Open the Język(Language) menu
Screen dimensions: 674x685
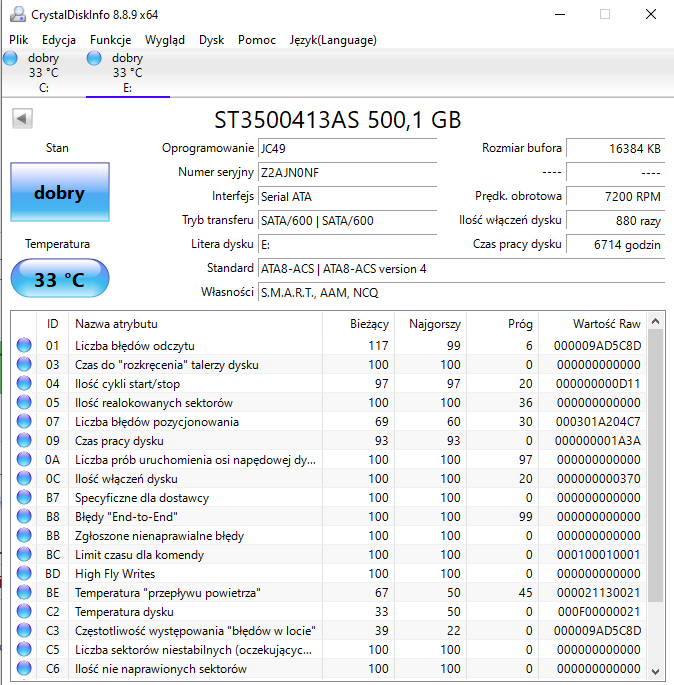coord(333,40)
